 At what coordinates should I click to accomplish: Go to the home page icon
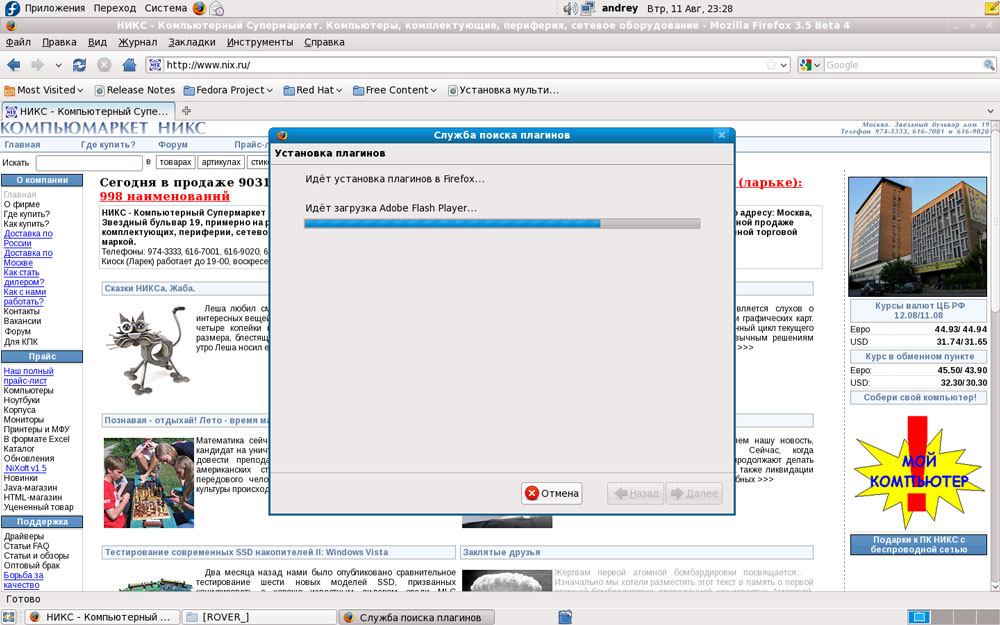point(129,64)
